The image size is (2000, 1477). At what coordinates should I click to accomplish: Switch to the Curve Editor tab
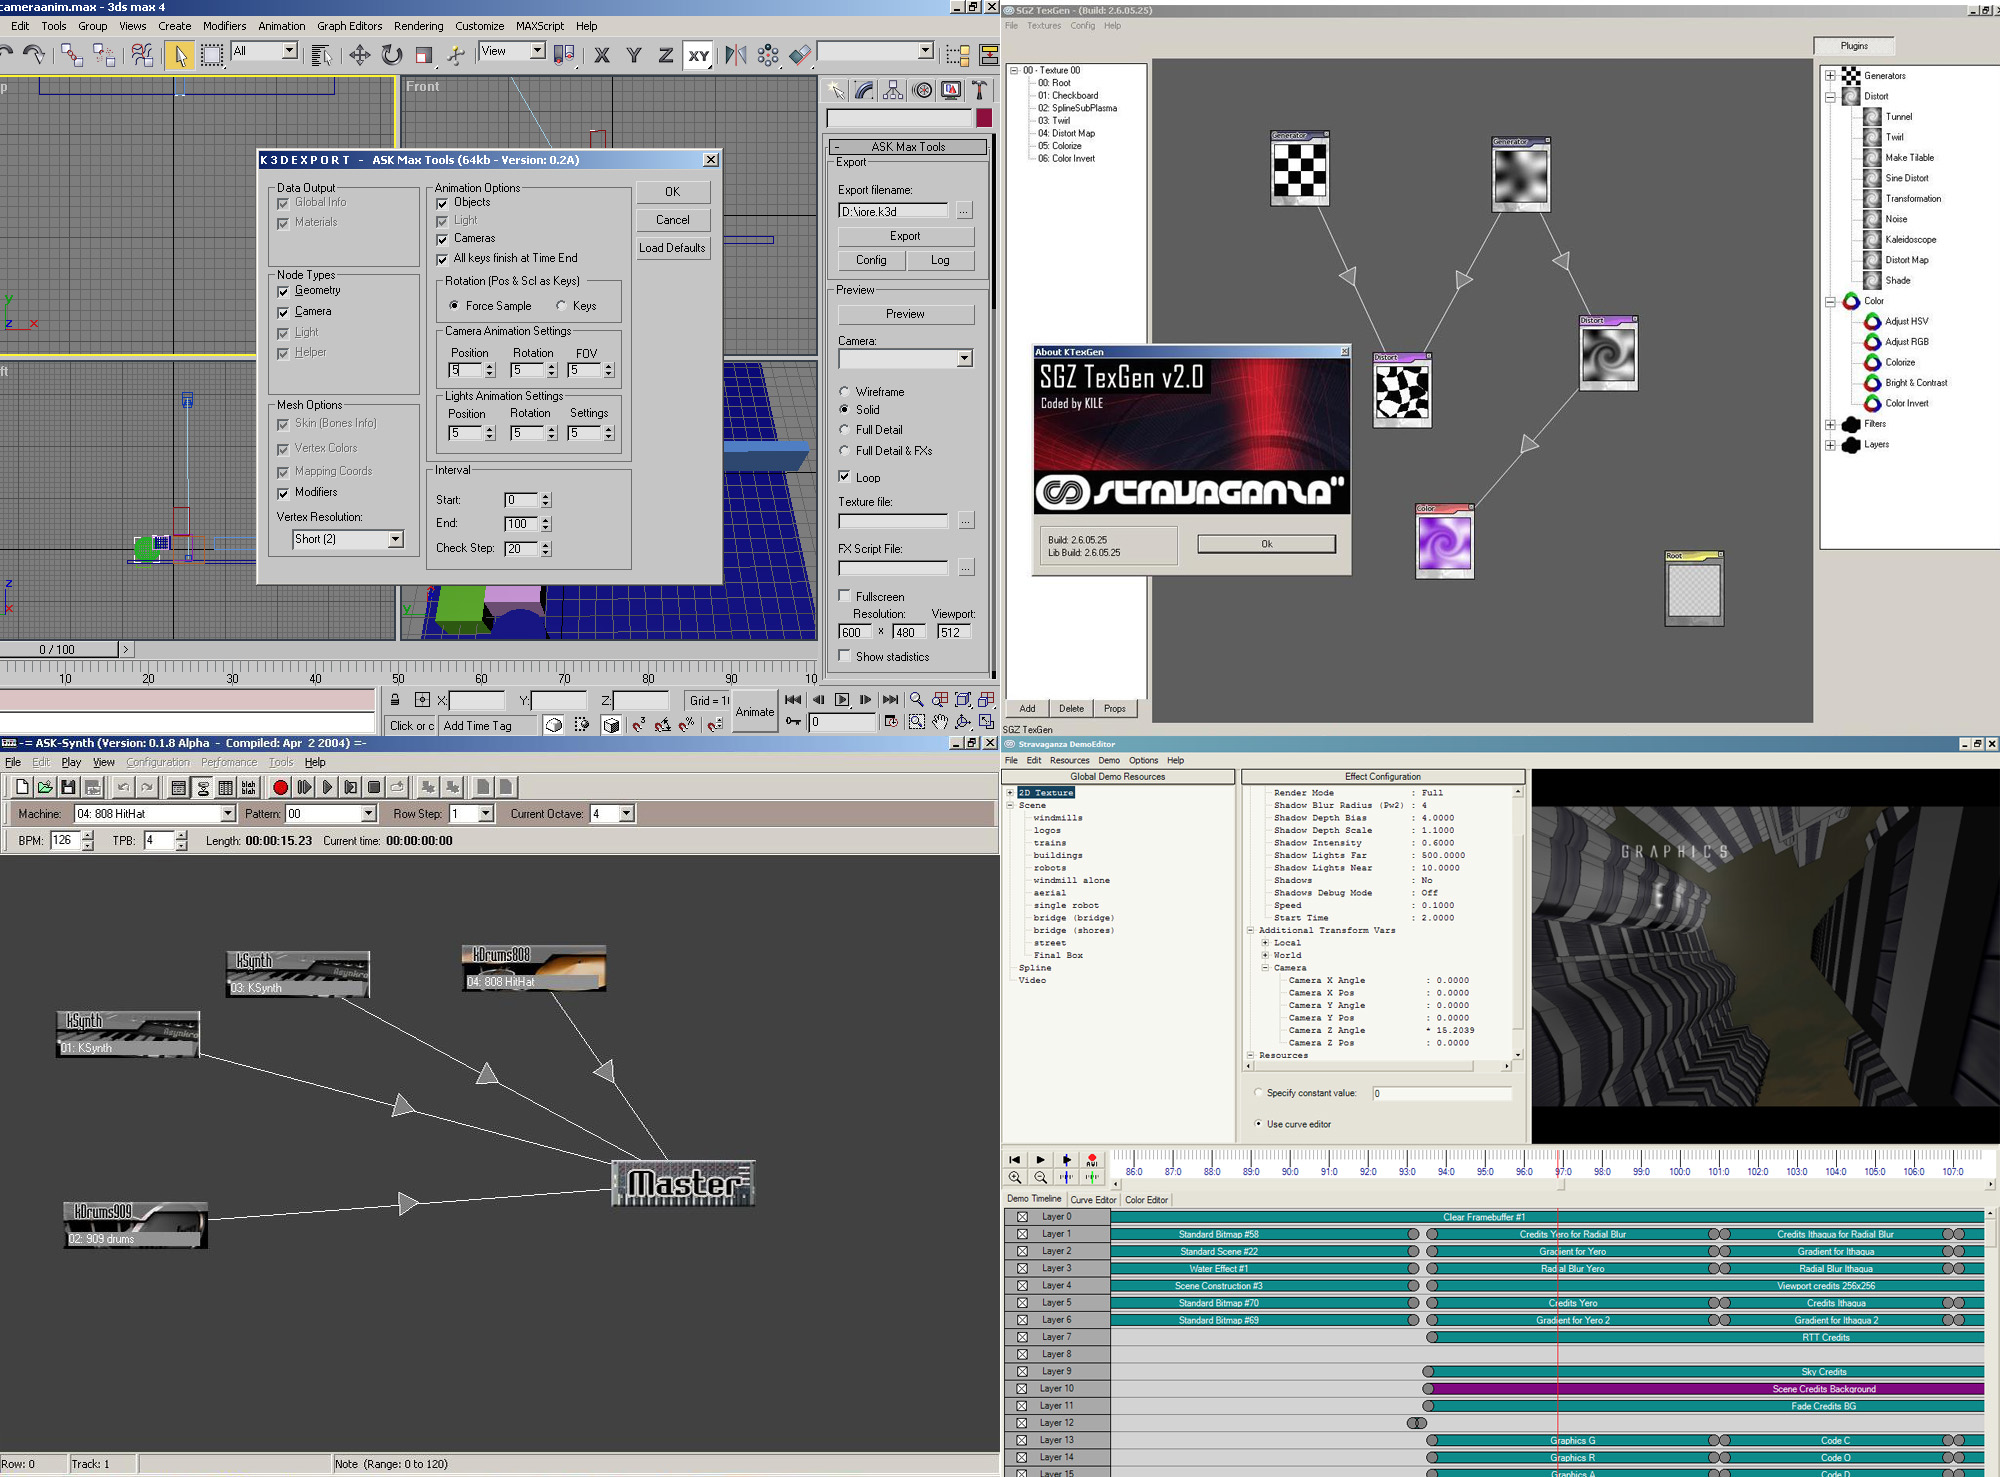[x=1093, y=1200]
